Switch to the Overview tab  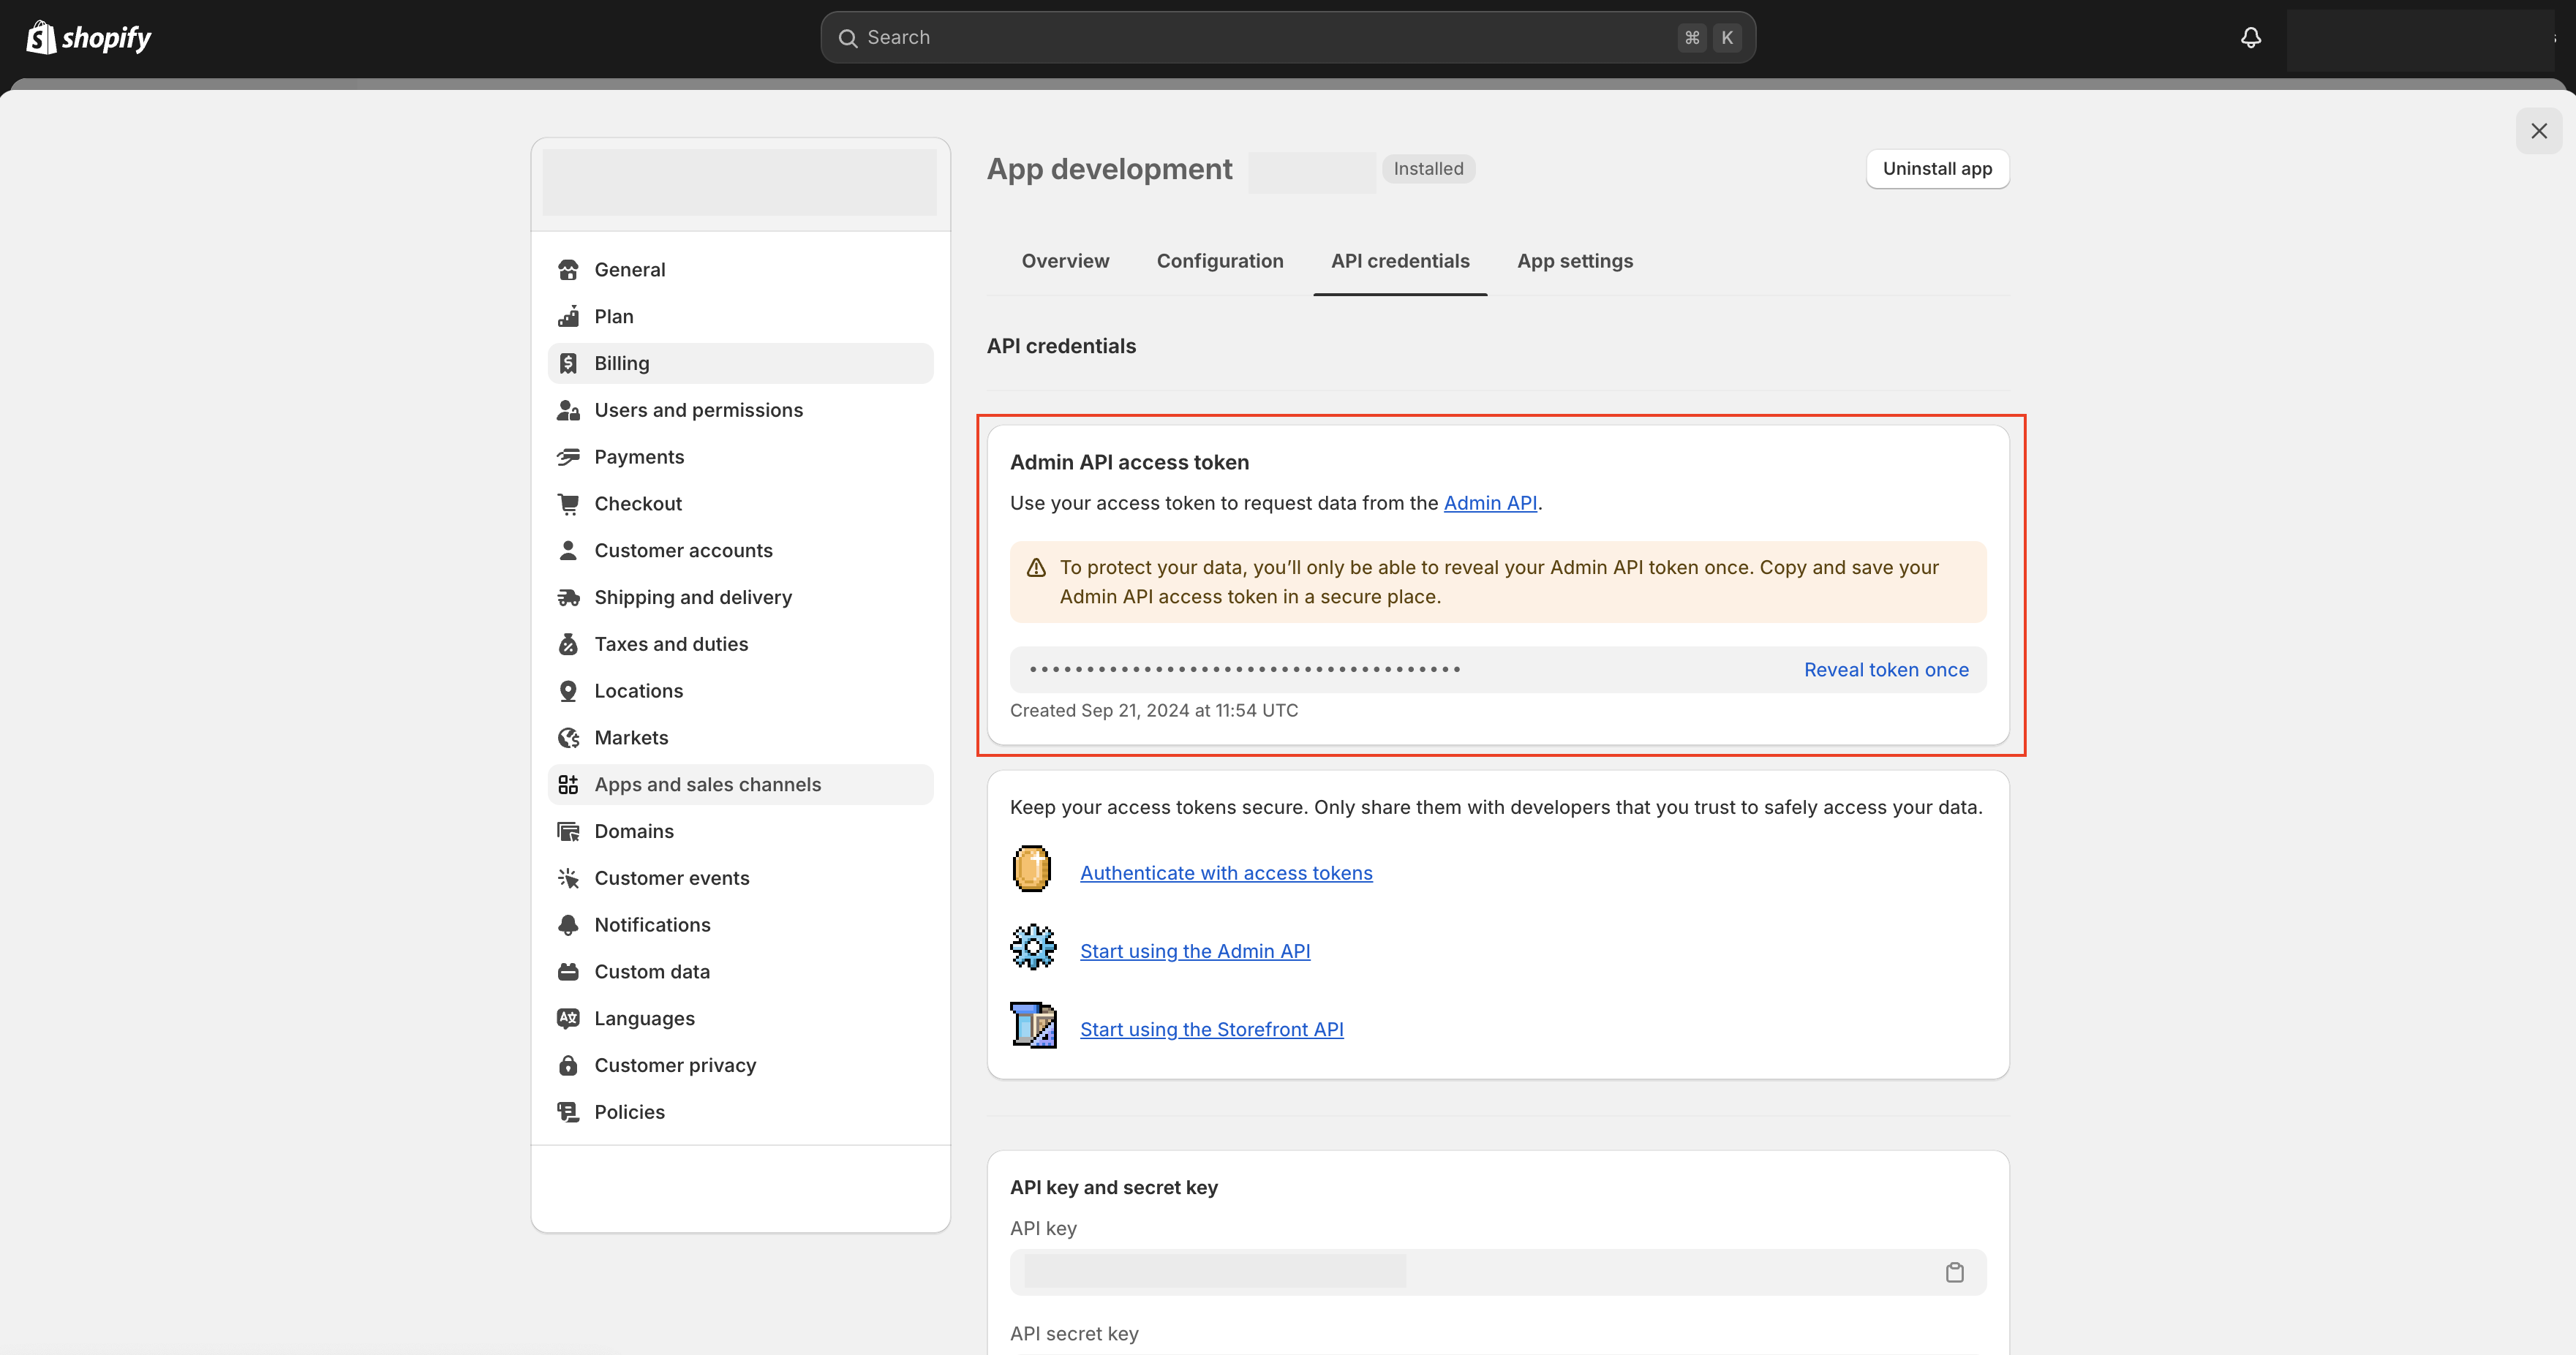click(1065, 261)
